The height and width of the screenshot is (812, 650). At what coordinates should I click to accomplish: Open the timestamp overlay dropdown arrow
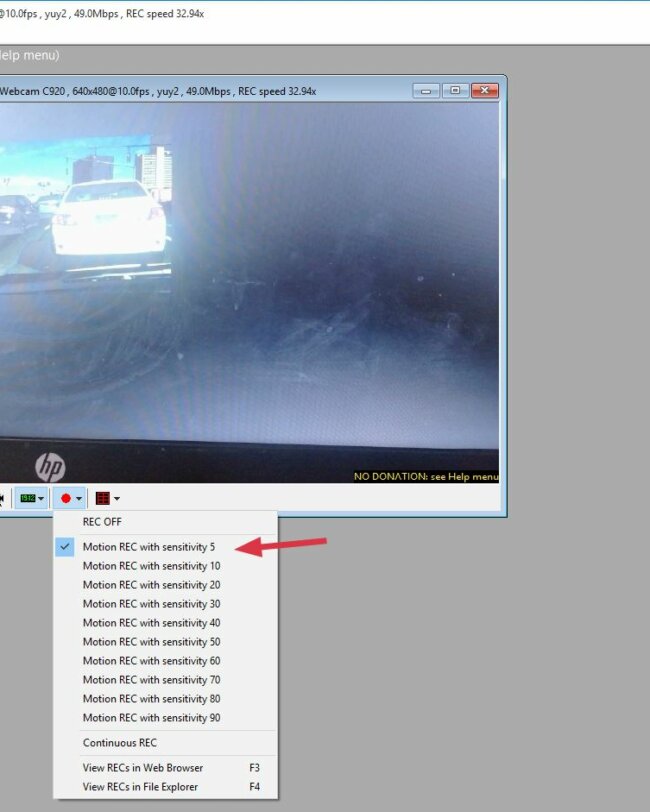coord(41,499)
